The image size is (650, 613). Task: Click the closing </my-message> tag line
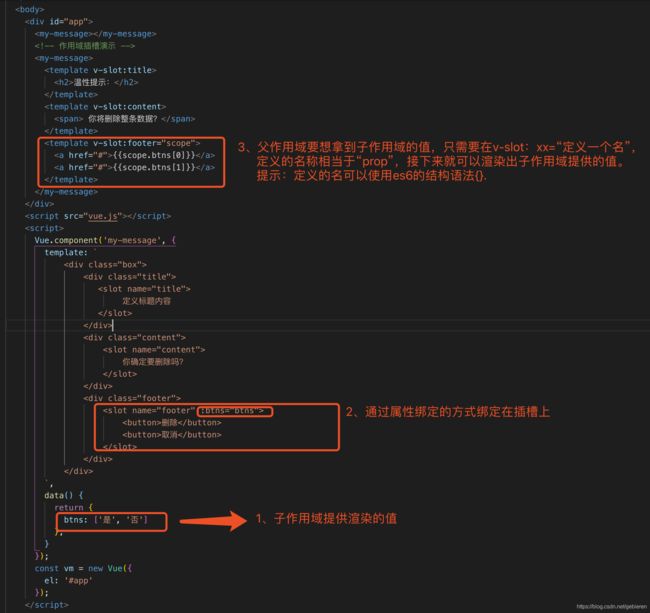coord(66,191)
